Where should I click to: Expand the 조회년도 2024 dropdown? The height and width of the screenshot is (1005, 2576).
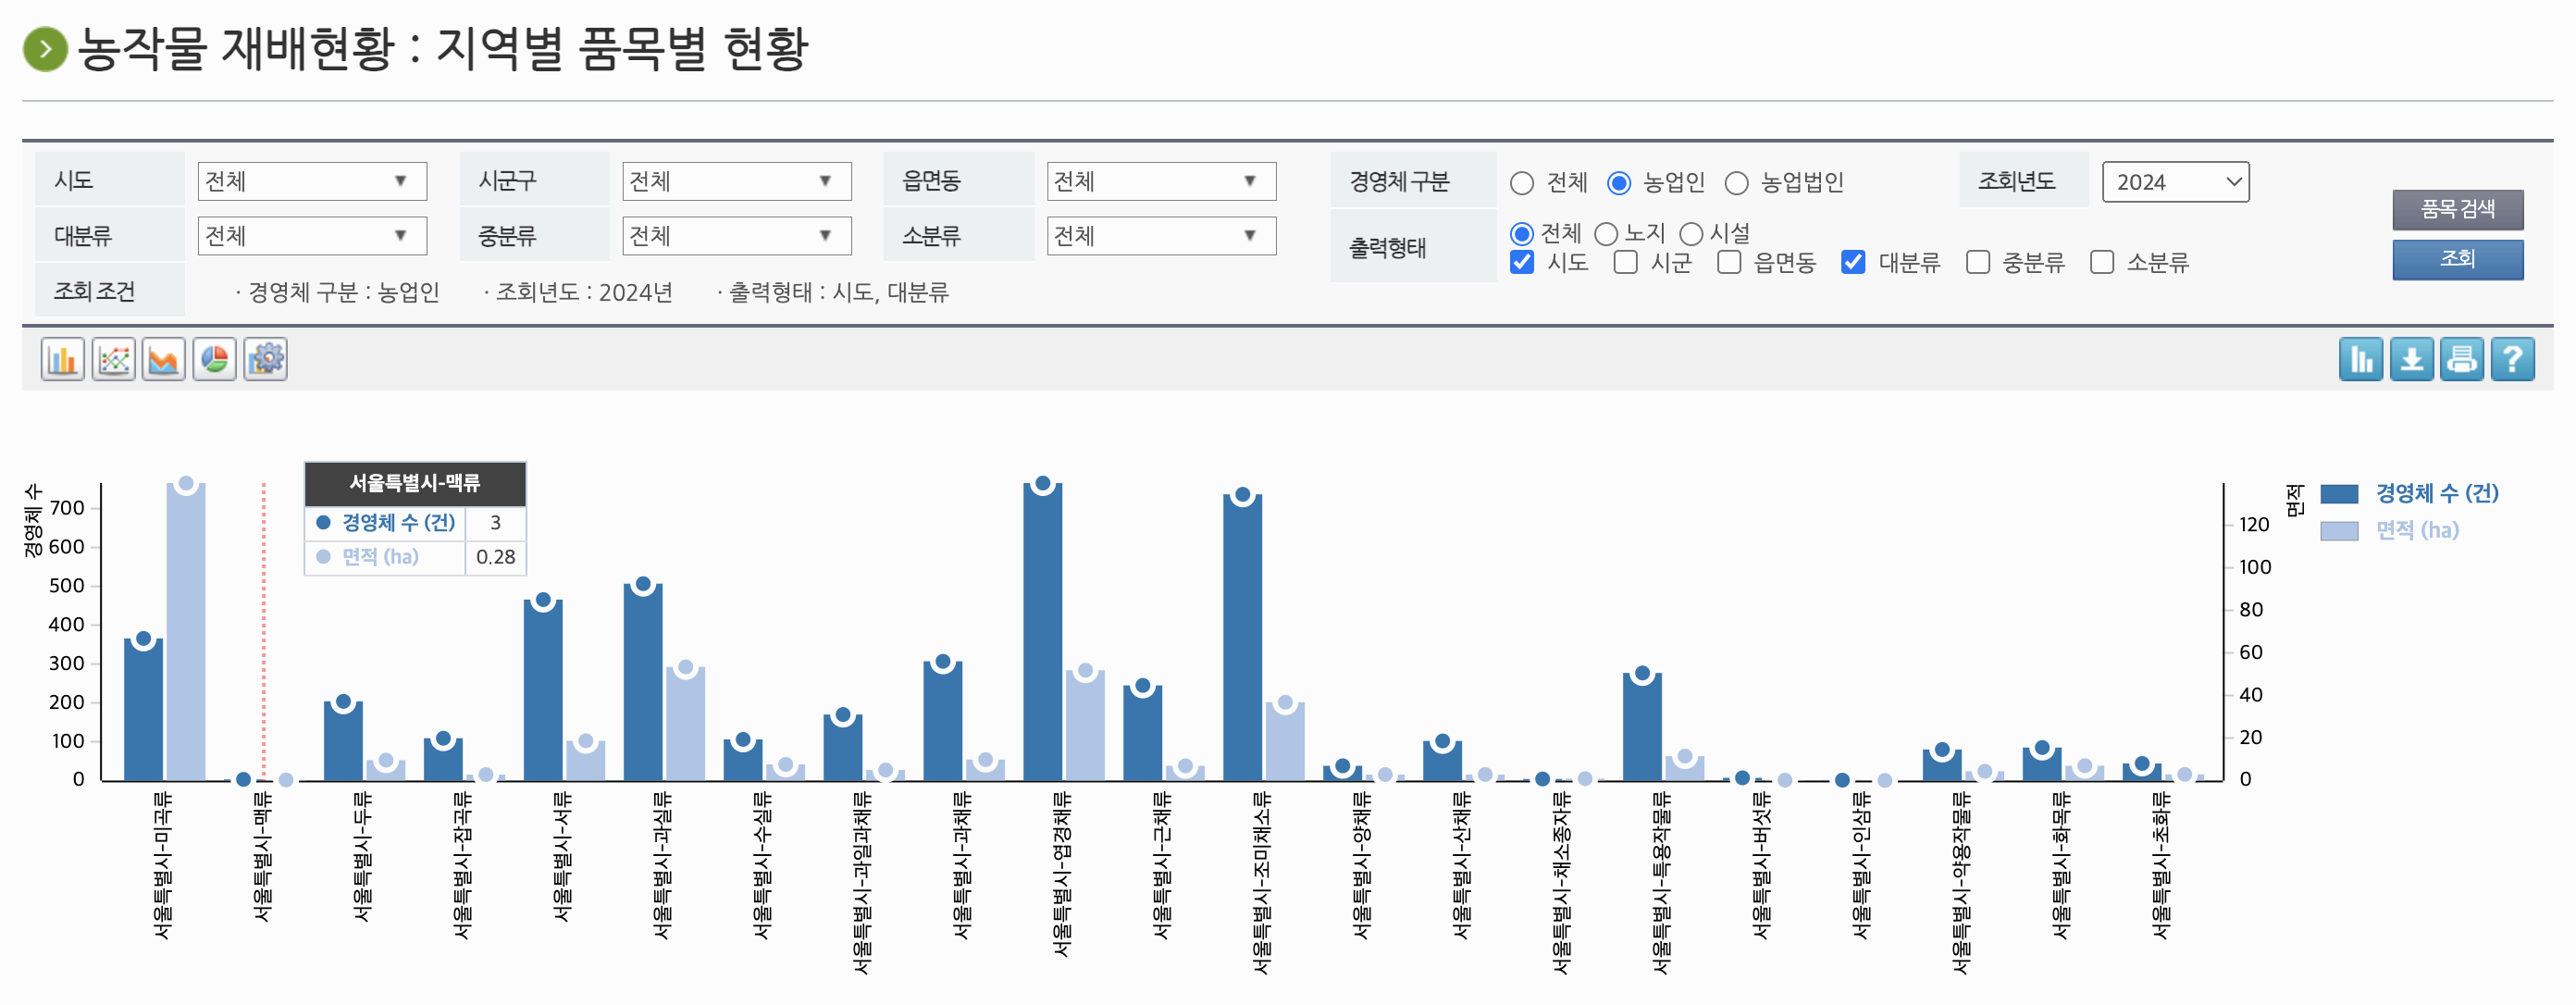coord(2175,182)
